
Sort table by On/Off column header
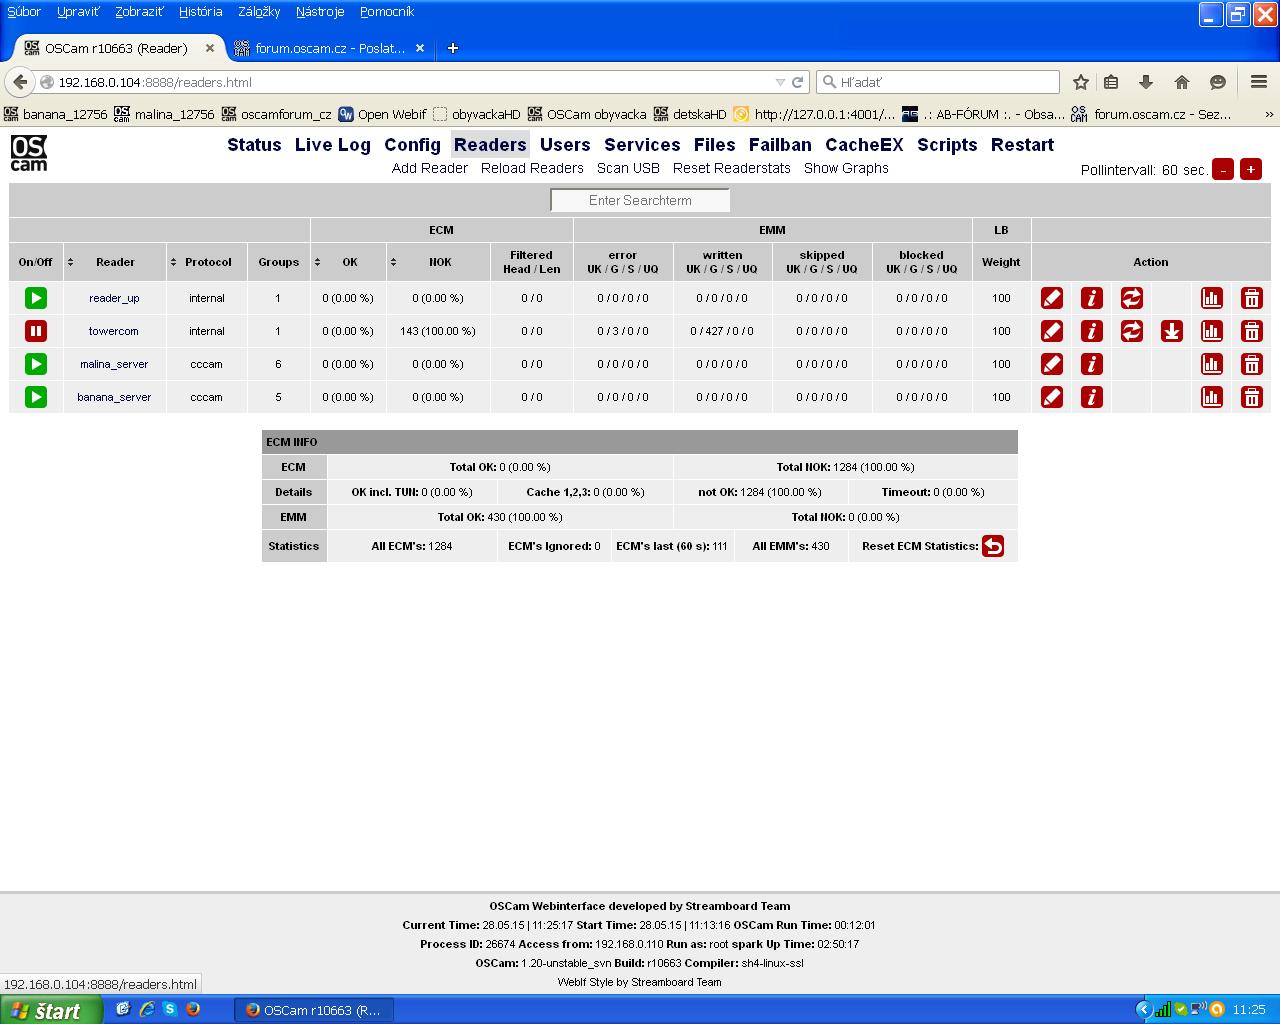(35, 262)
